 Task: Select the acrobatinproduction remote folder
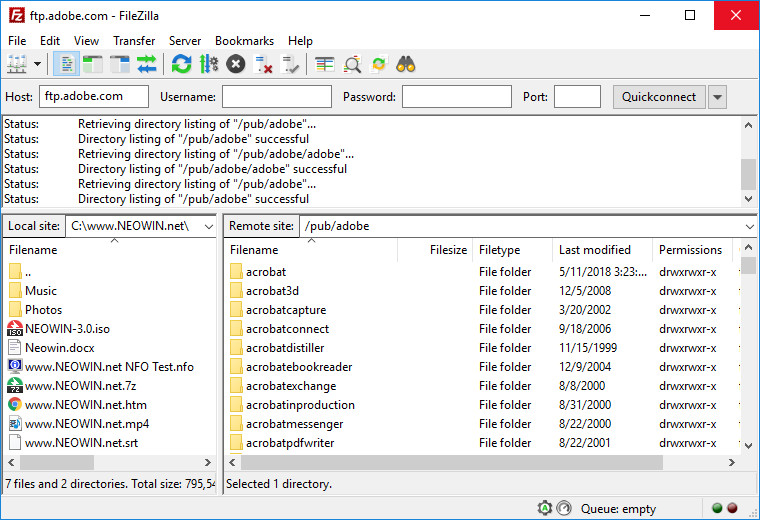point(483,405)
